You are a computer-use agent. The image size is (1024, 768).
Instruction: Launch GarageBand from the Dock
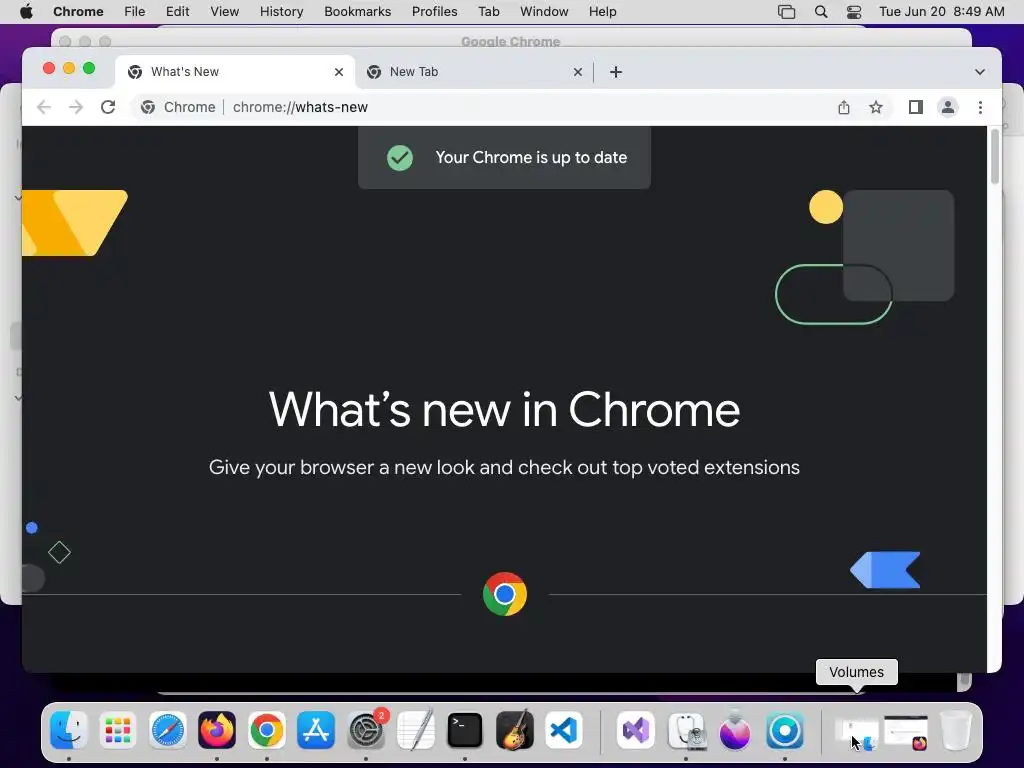point(515,730)
